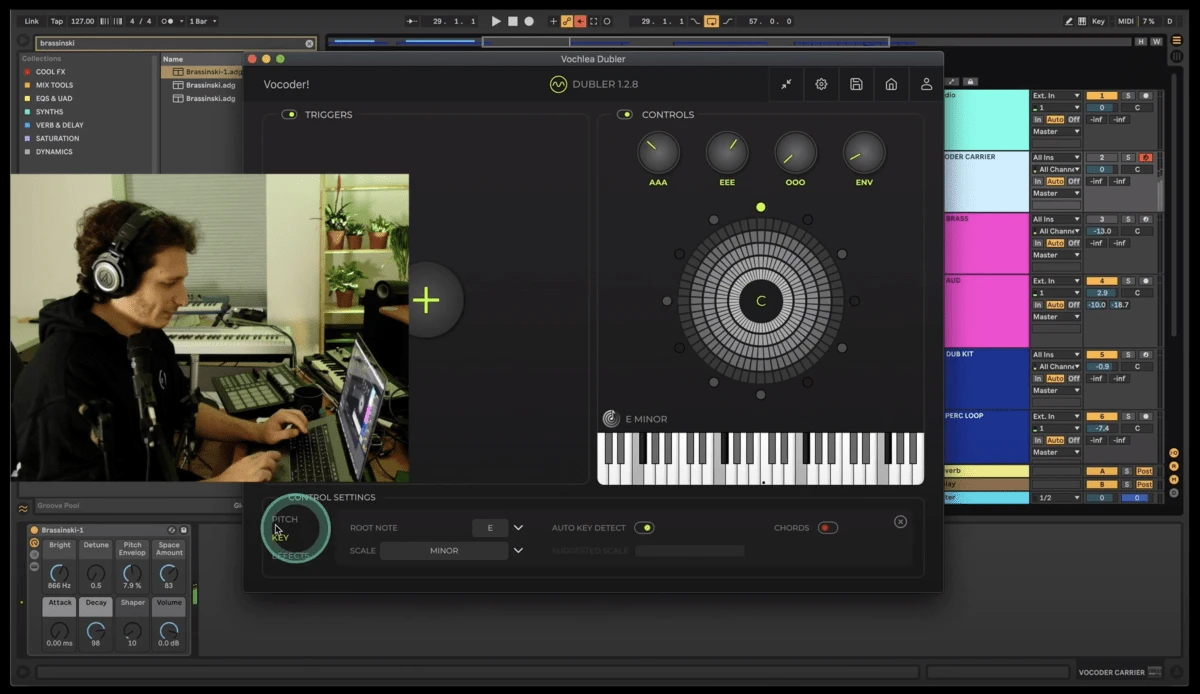1200x694 pixels.
Task: Set BRASS track monitor to Auto
Action: pos(1055,243)
